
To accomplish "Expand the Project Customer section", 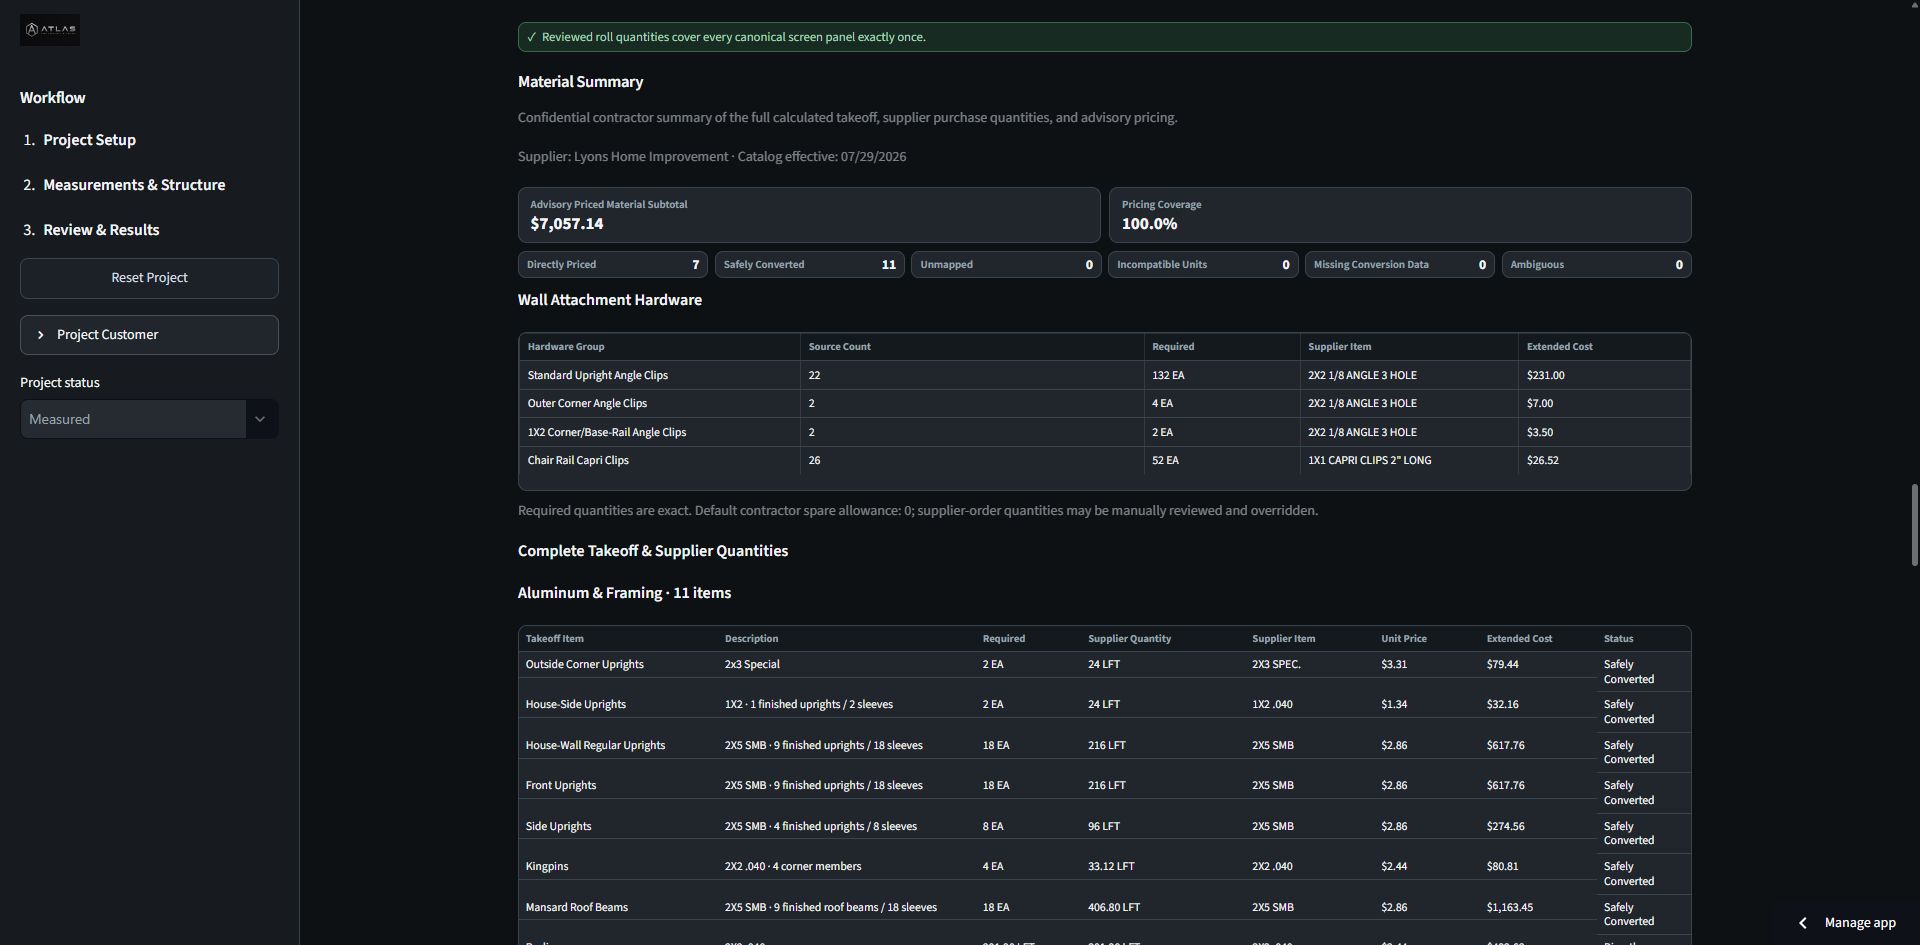I will 149,335.
